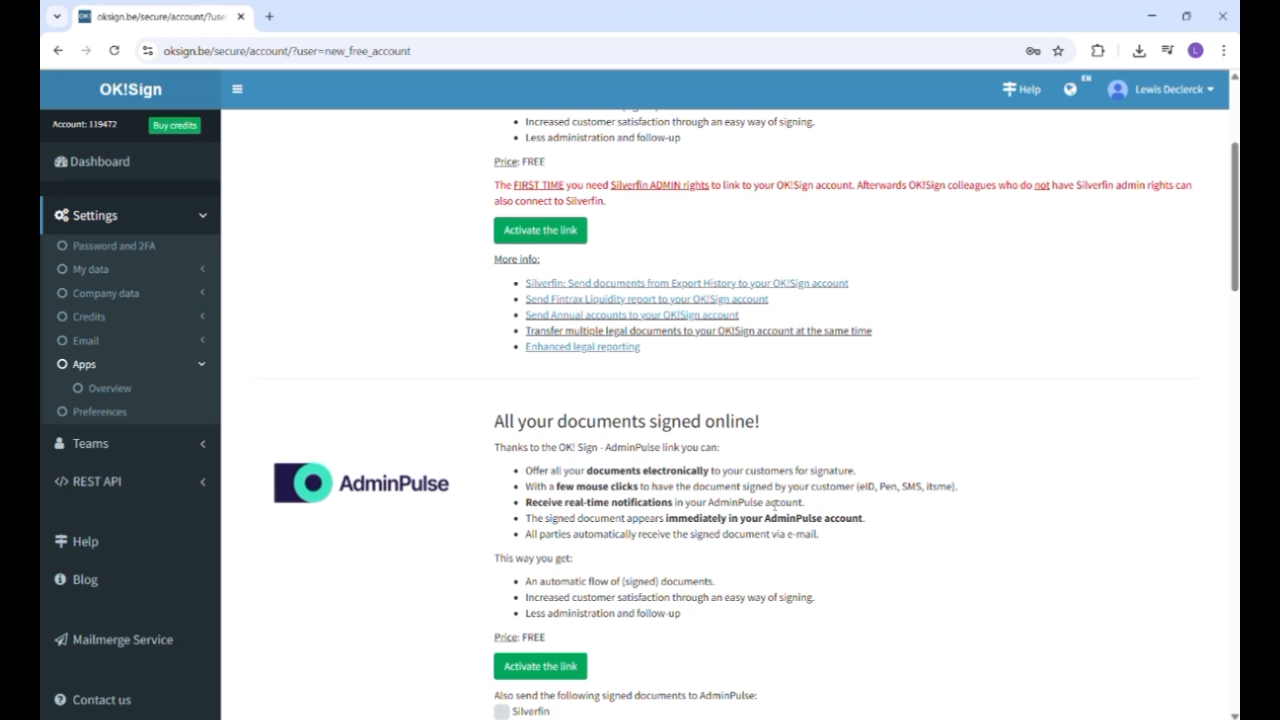Click the Contact us icon

(x=62, y=699)
